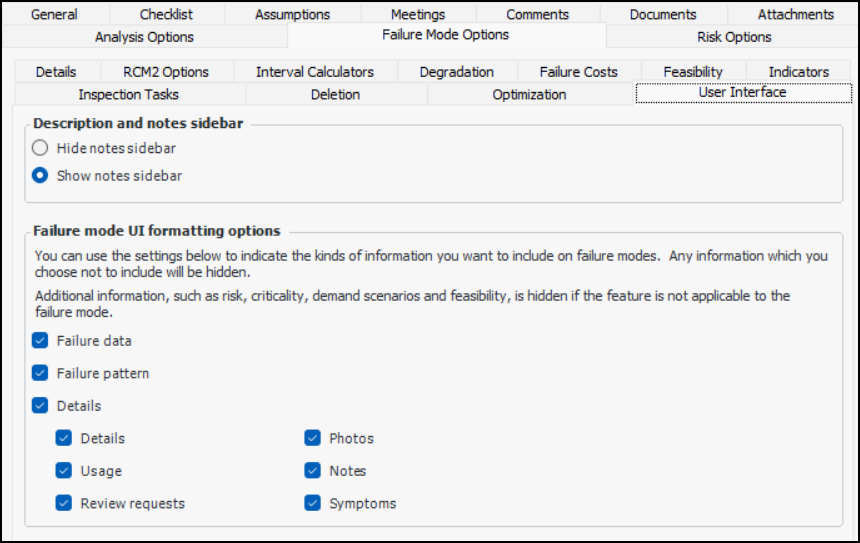
Task: Open the Checklist tab
Action: [x=166, y=14]
